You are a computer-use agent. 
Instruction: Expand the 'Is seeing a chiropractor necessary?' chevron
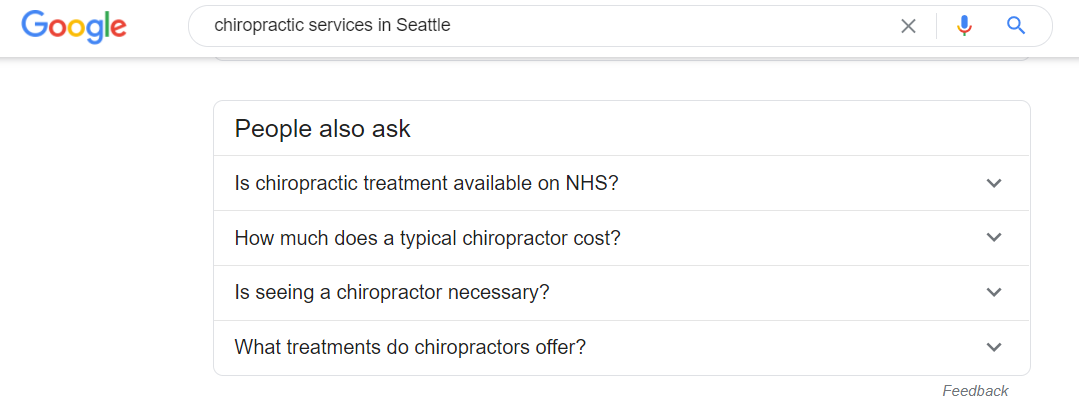pyautogui.click(x=994, y=292)
